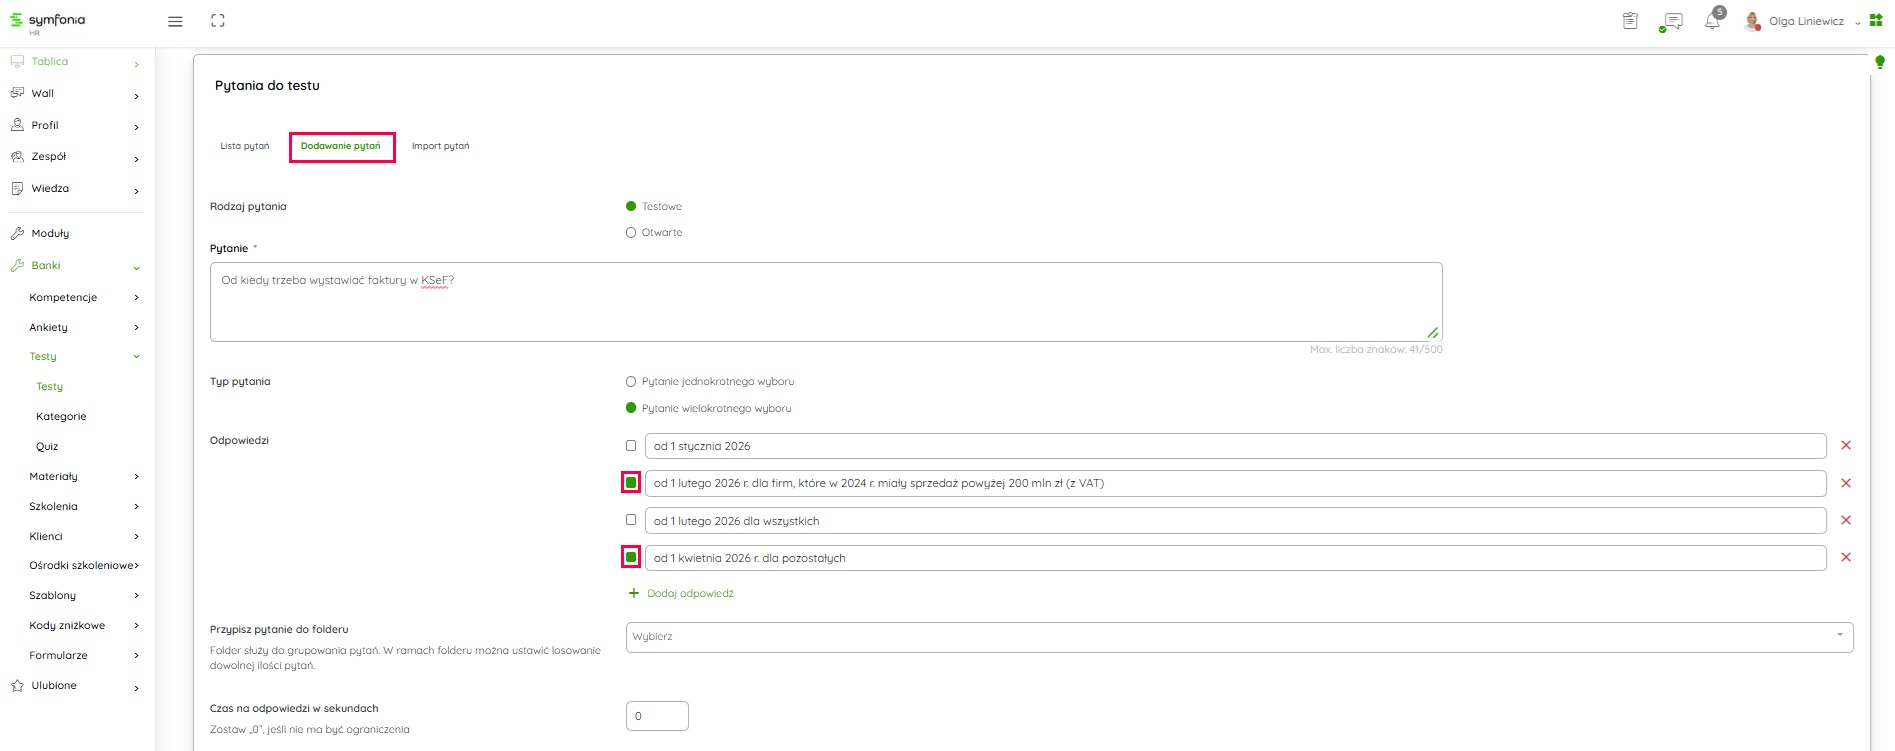Choose 'Pytanie jednokrotnego wyboru' option
The image size is (1895, 751).
point(631,382)
